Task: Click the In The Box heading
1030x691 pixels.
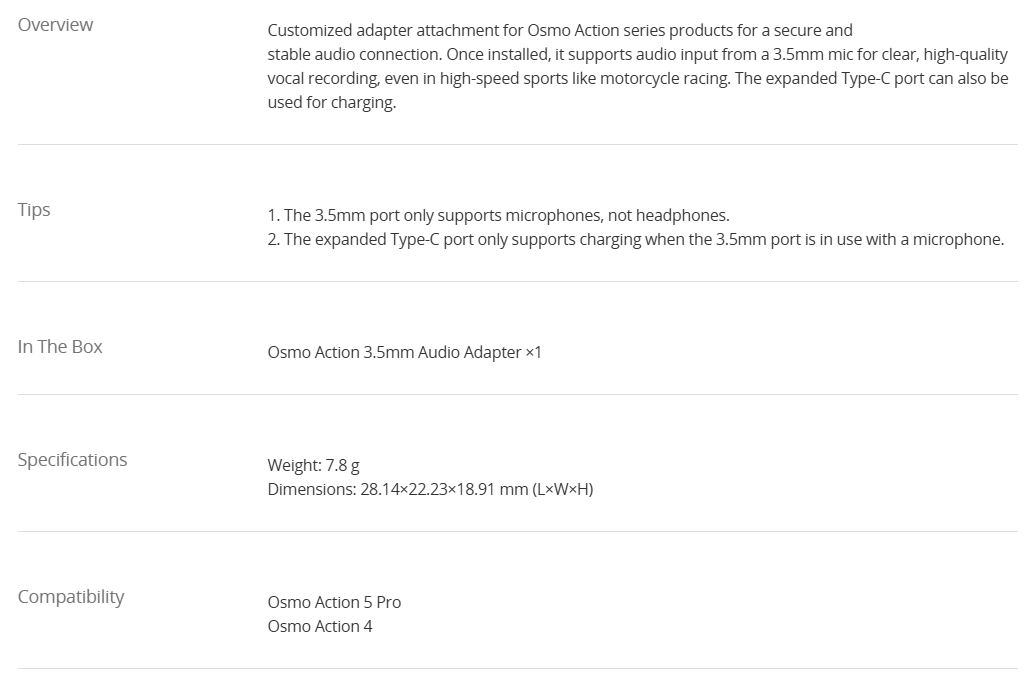Action: coord(60,347)
